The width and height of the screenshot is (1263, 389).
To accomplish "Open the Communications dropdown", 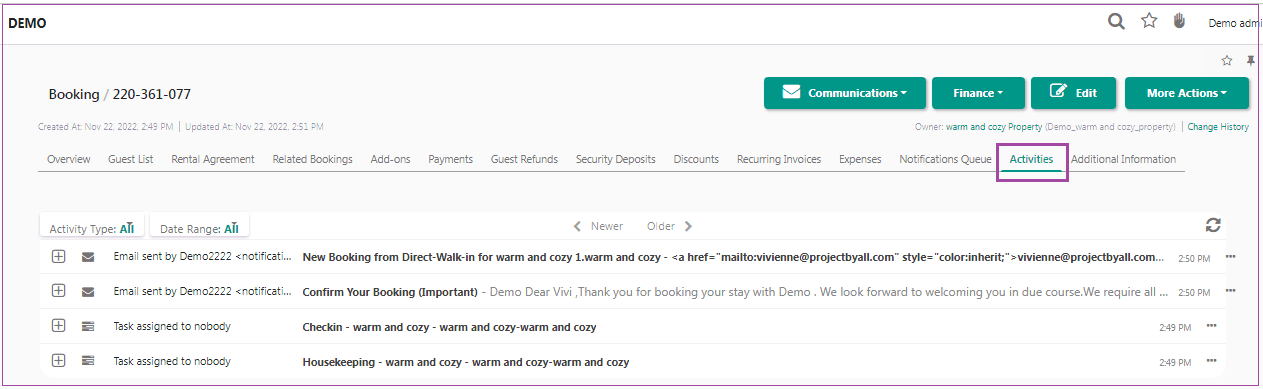I will pos(845,93).
